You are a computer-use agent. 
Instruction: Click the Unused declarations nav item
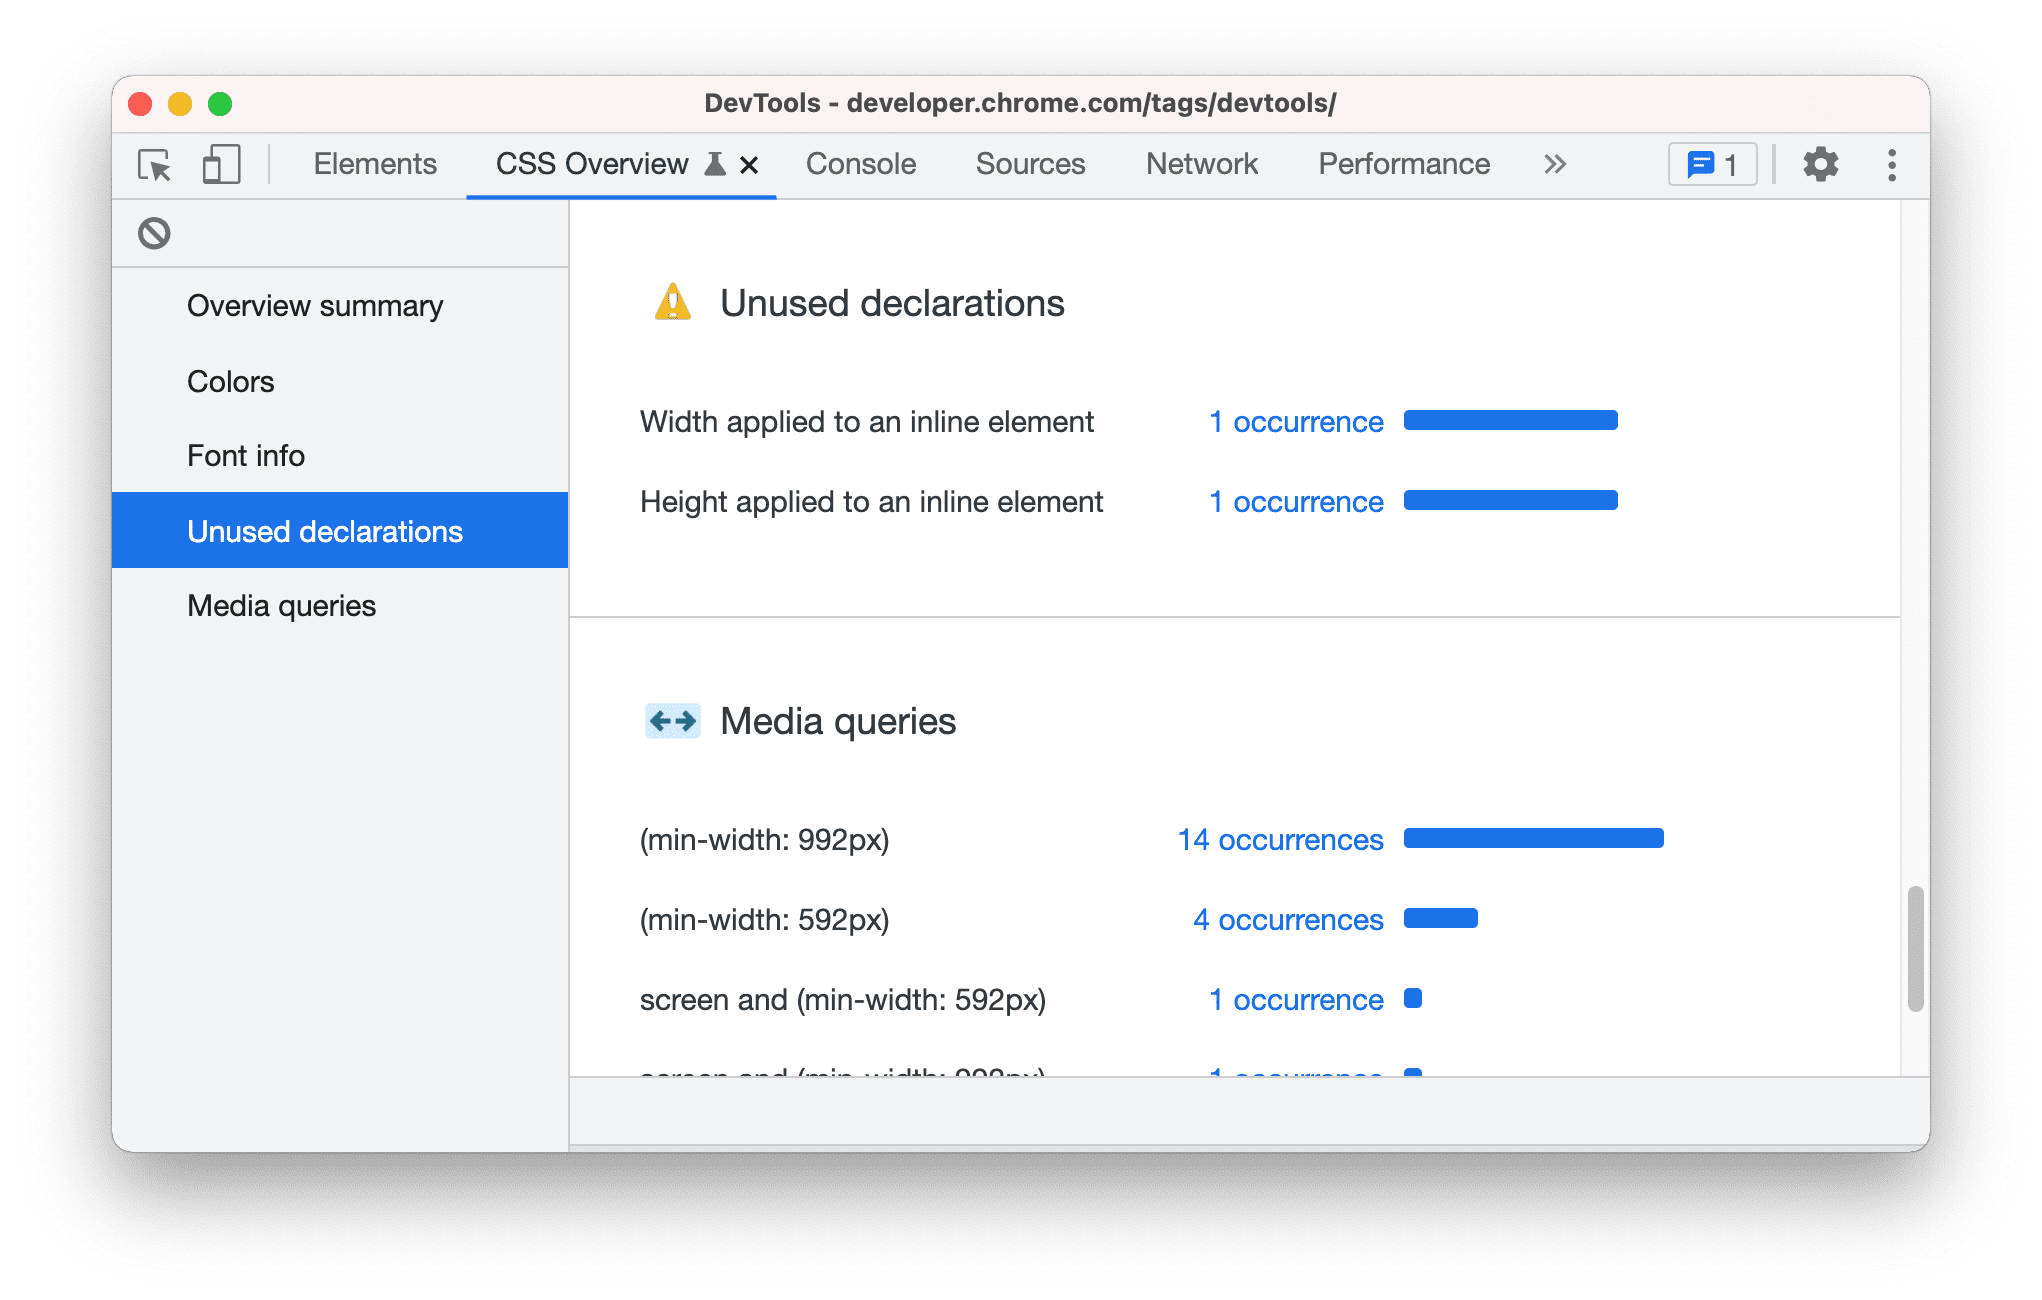click(326, 530)
